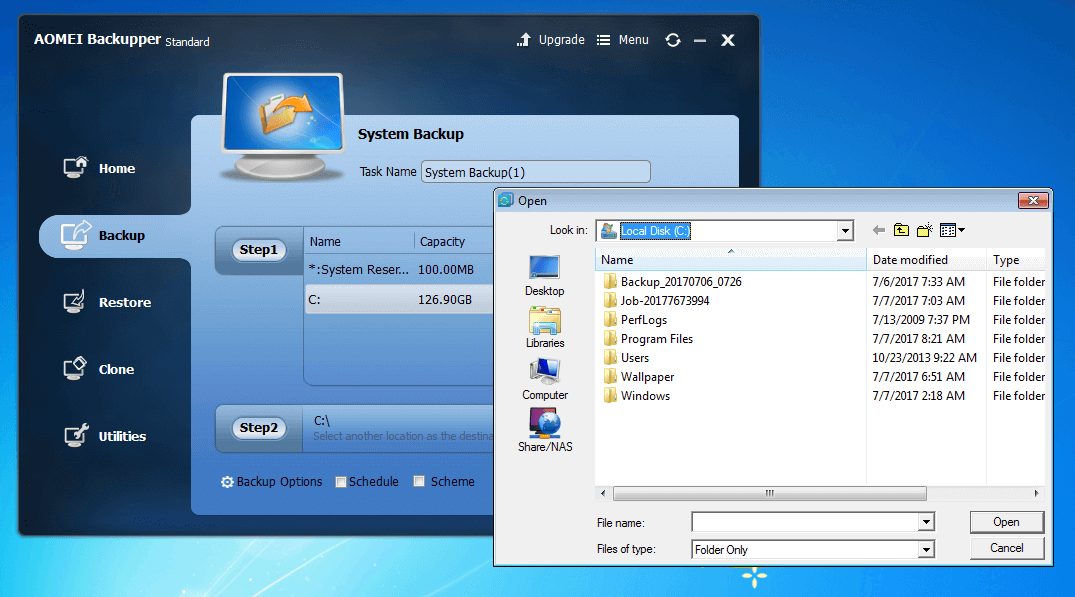Click the Home monitor icon
The image size is (1075, 597).
point(75,167)
